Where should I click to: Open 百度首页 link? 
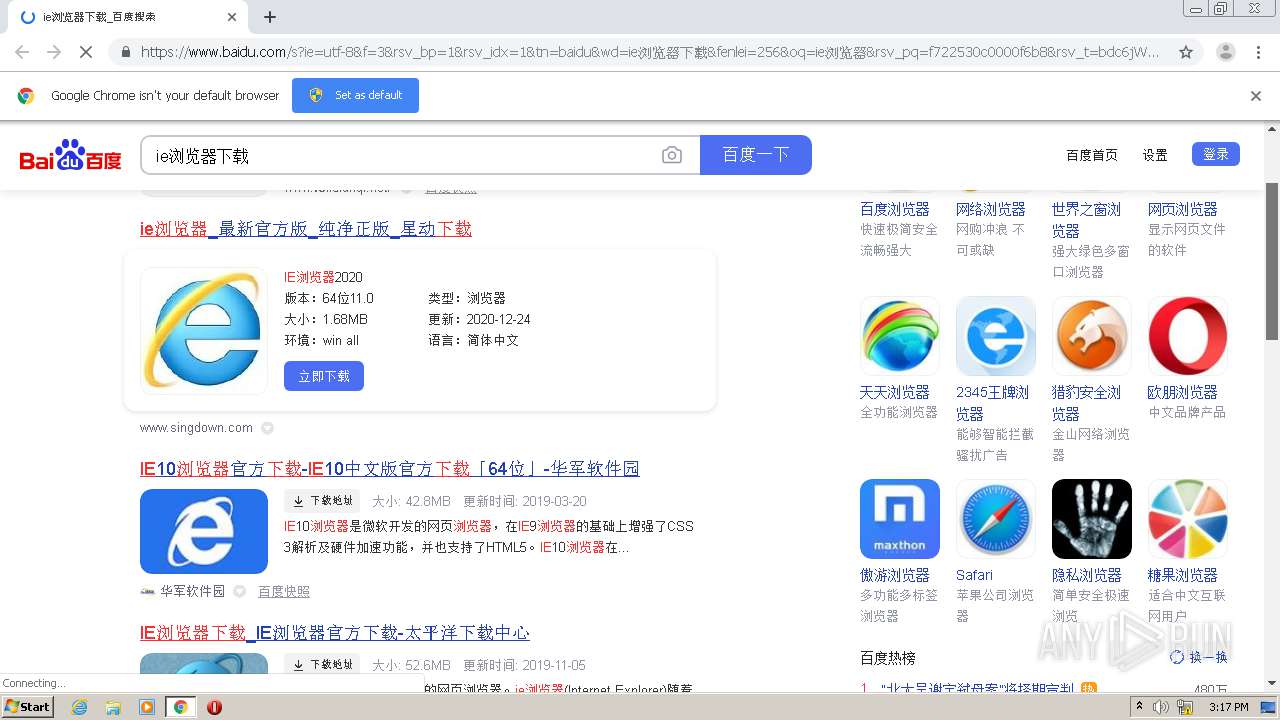(x=1092, y=155)
